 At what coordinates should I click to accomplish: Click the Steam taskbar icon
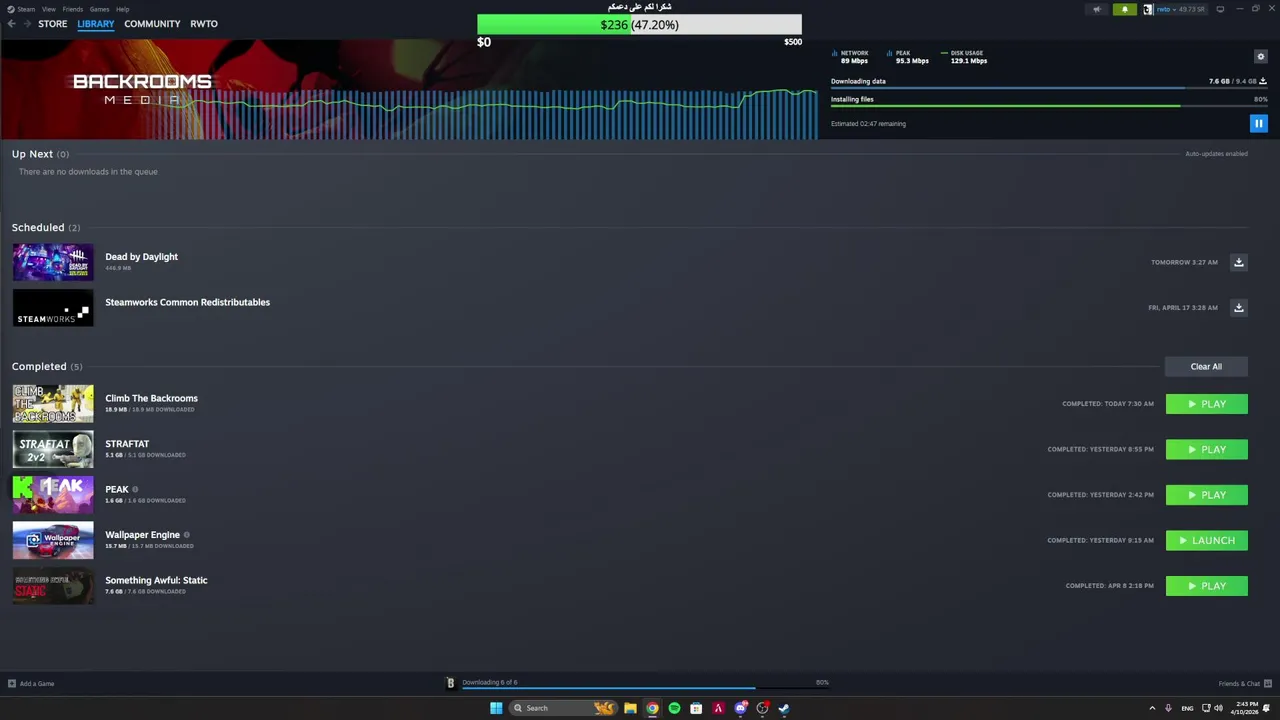tap(784, 708)
